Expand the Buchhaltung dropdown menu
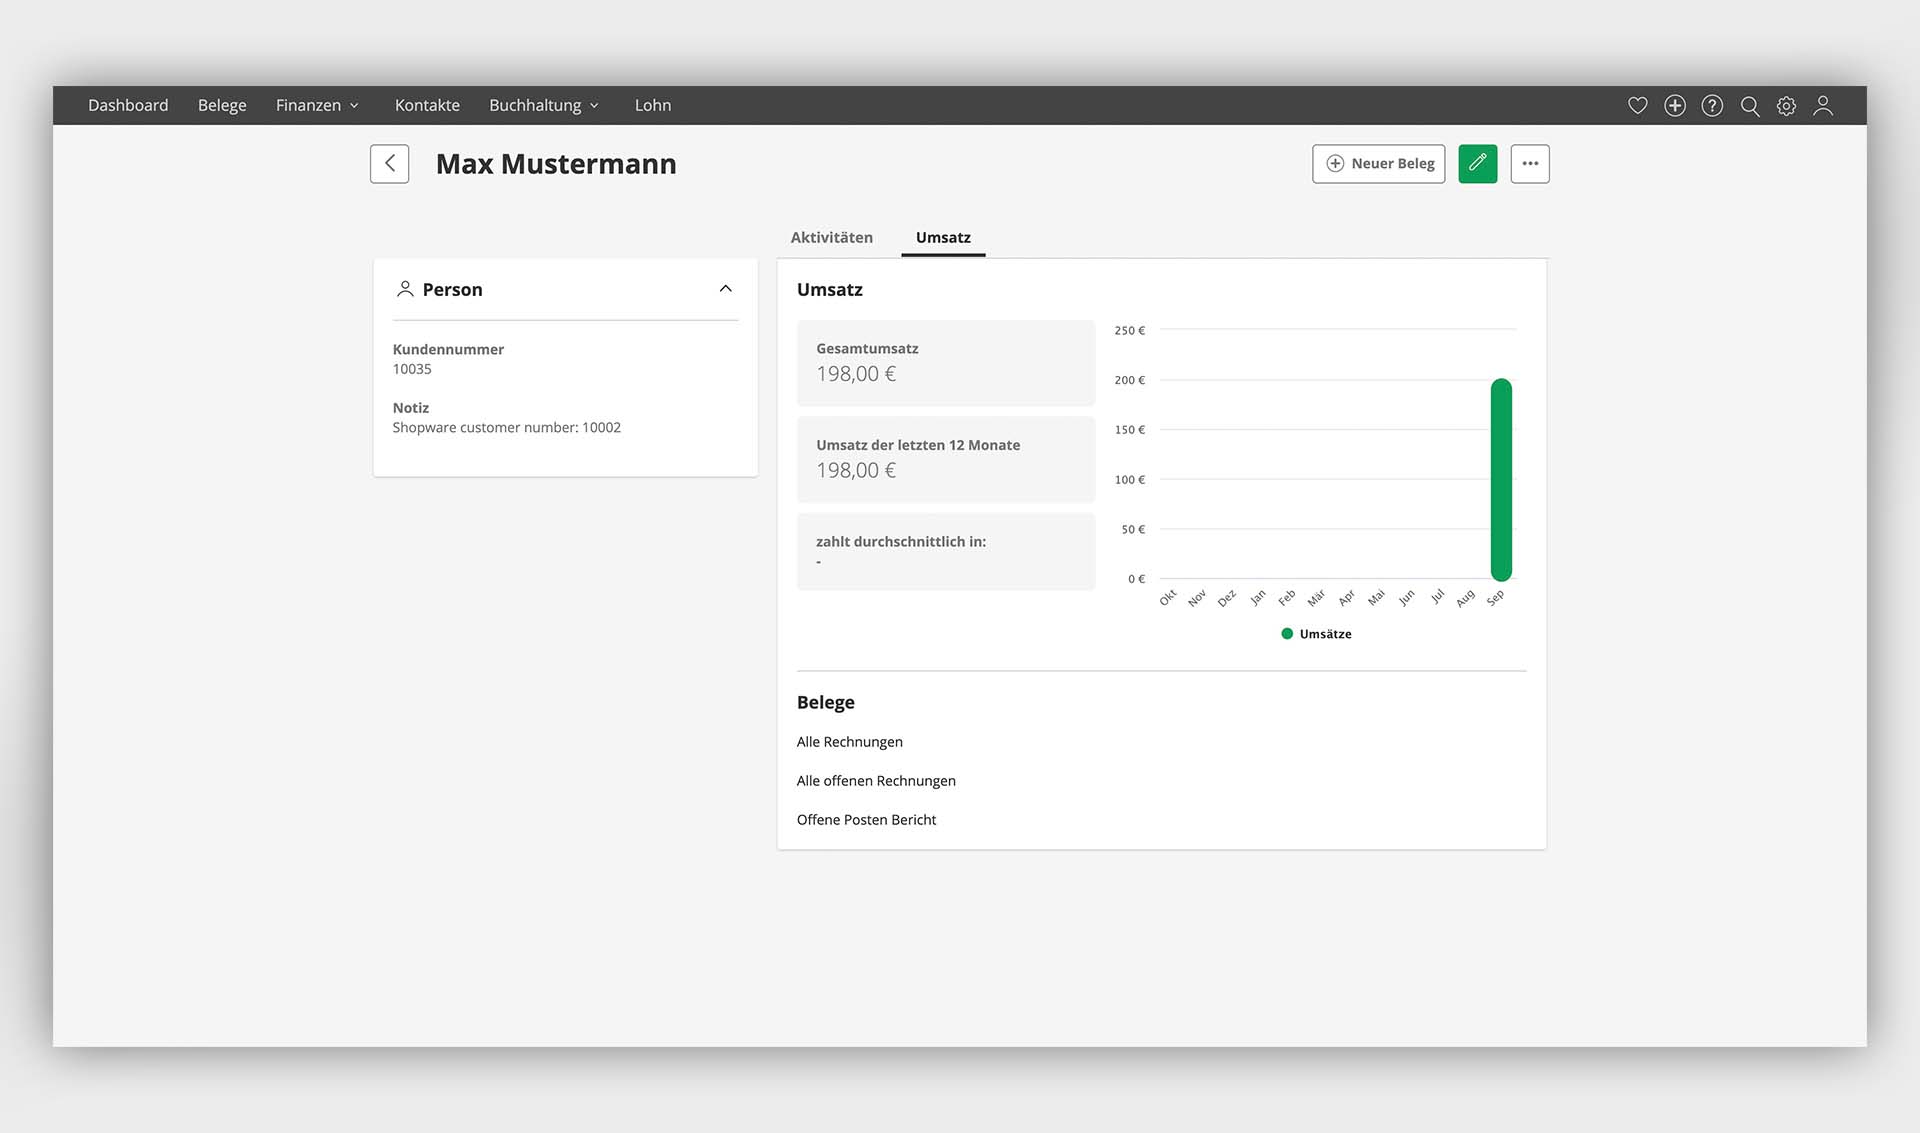1920x1133 pixels. tap(544, 105)
